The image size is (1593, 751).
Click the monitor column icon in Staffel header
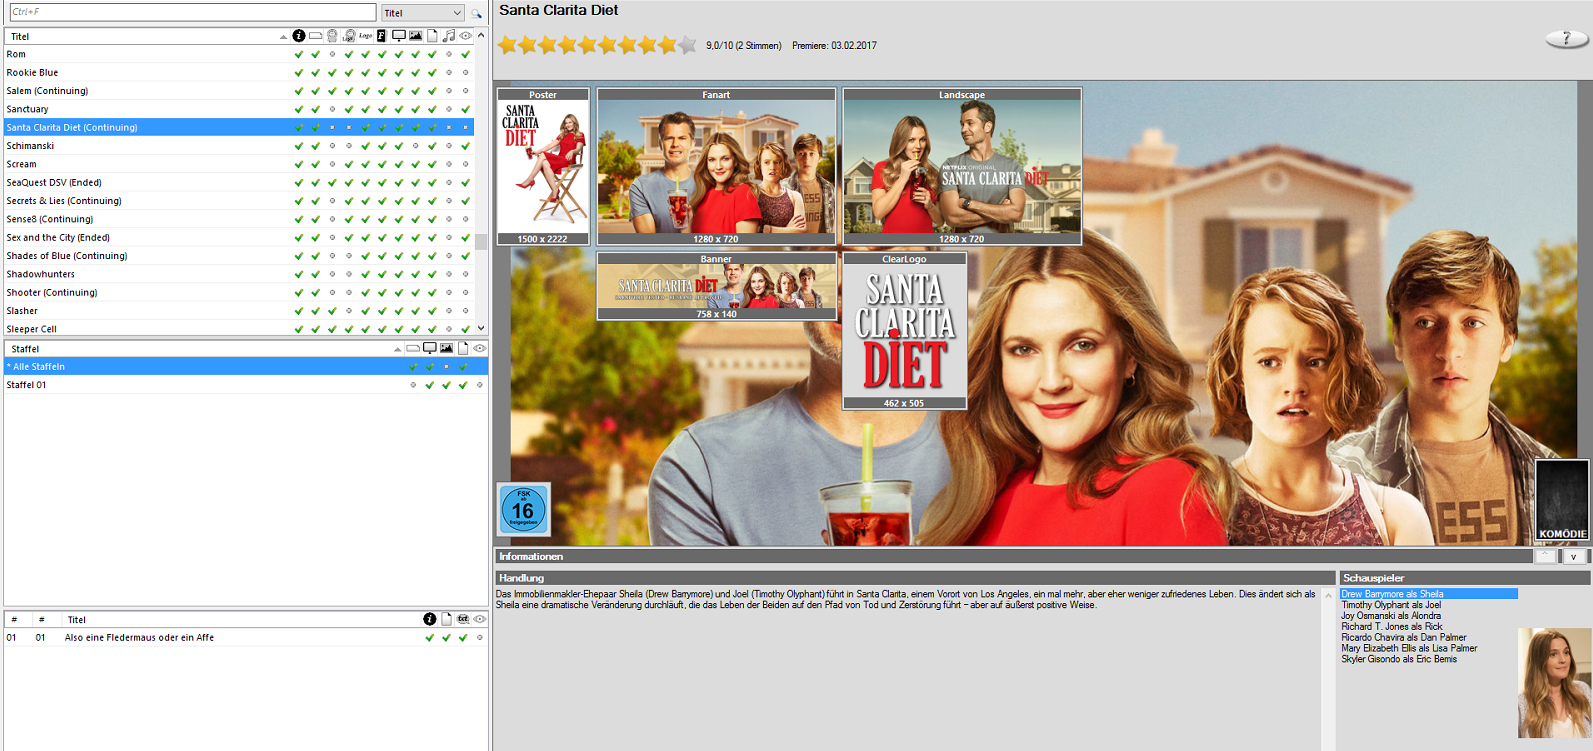(429, 348)
